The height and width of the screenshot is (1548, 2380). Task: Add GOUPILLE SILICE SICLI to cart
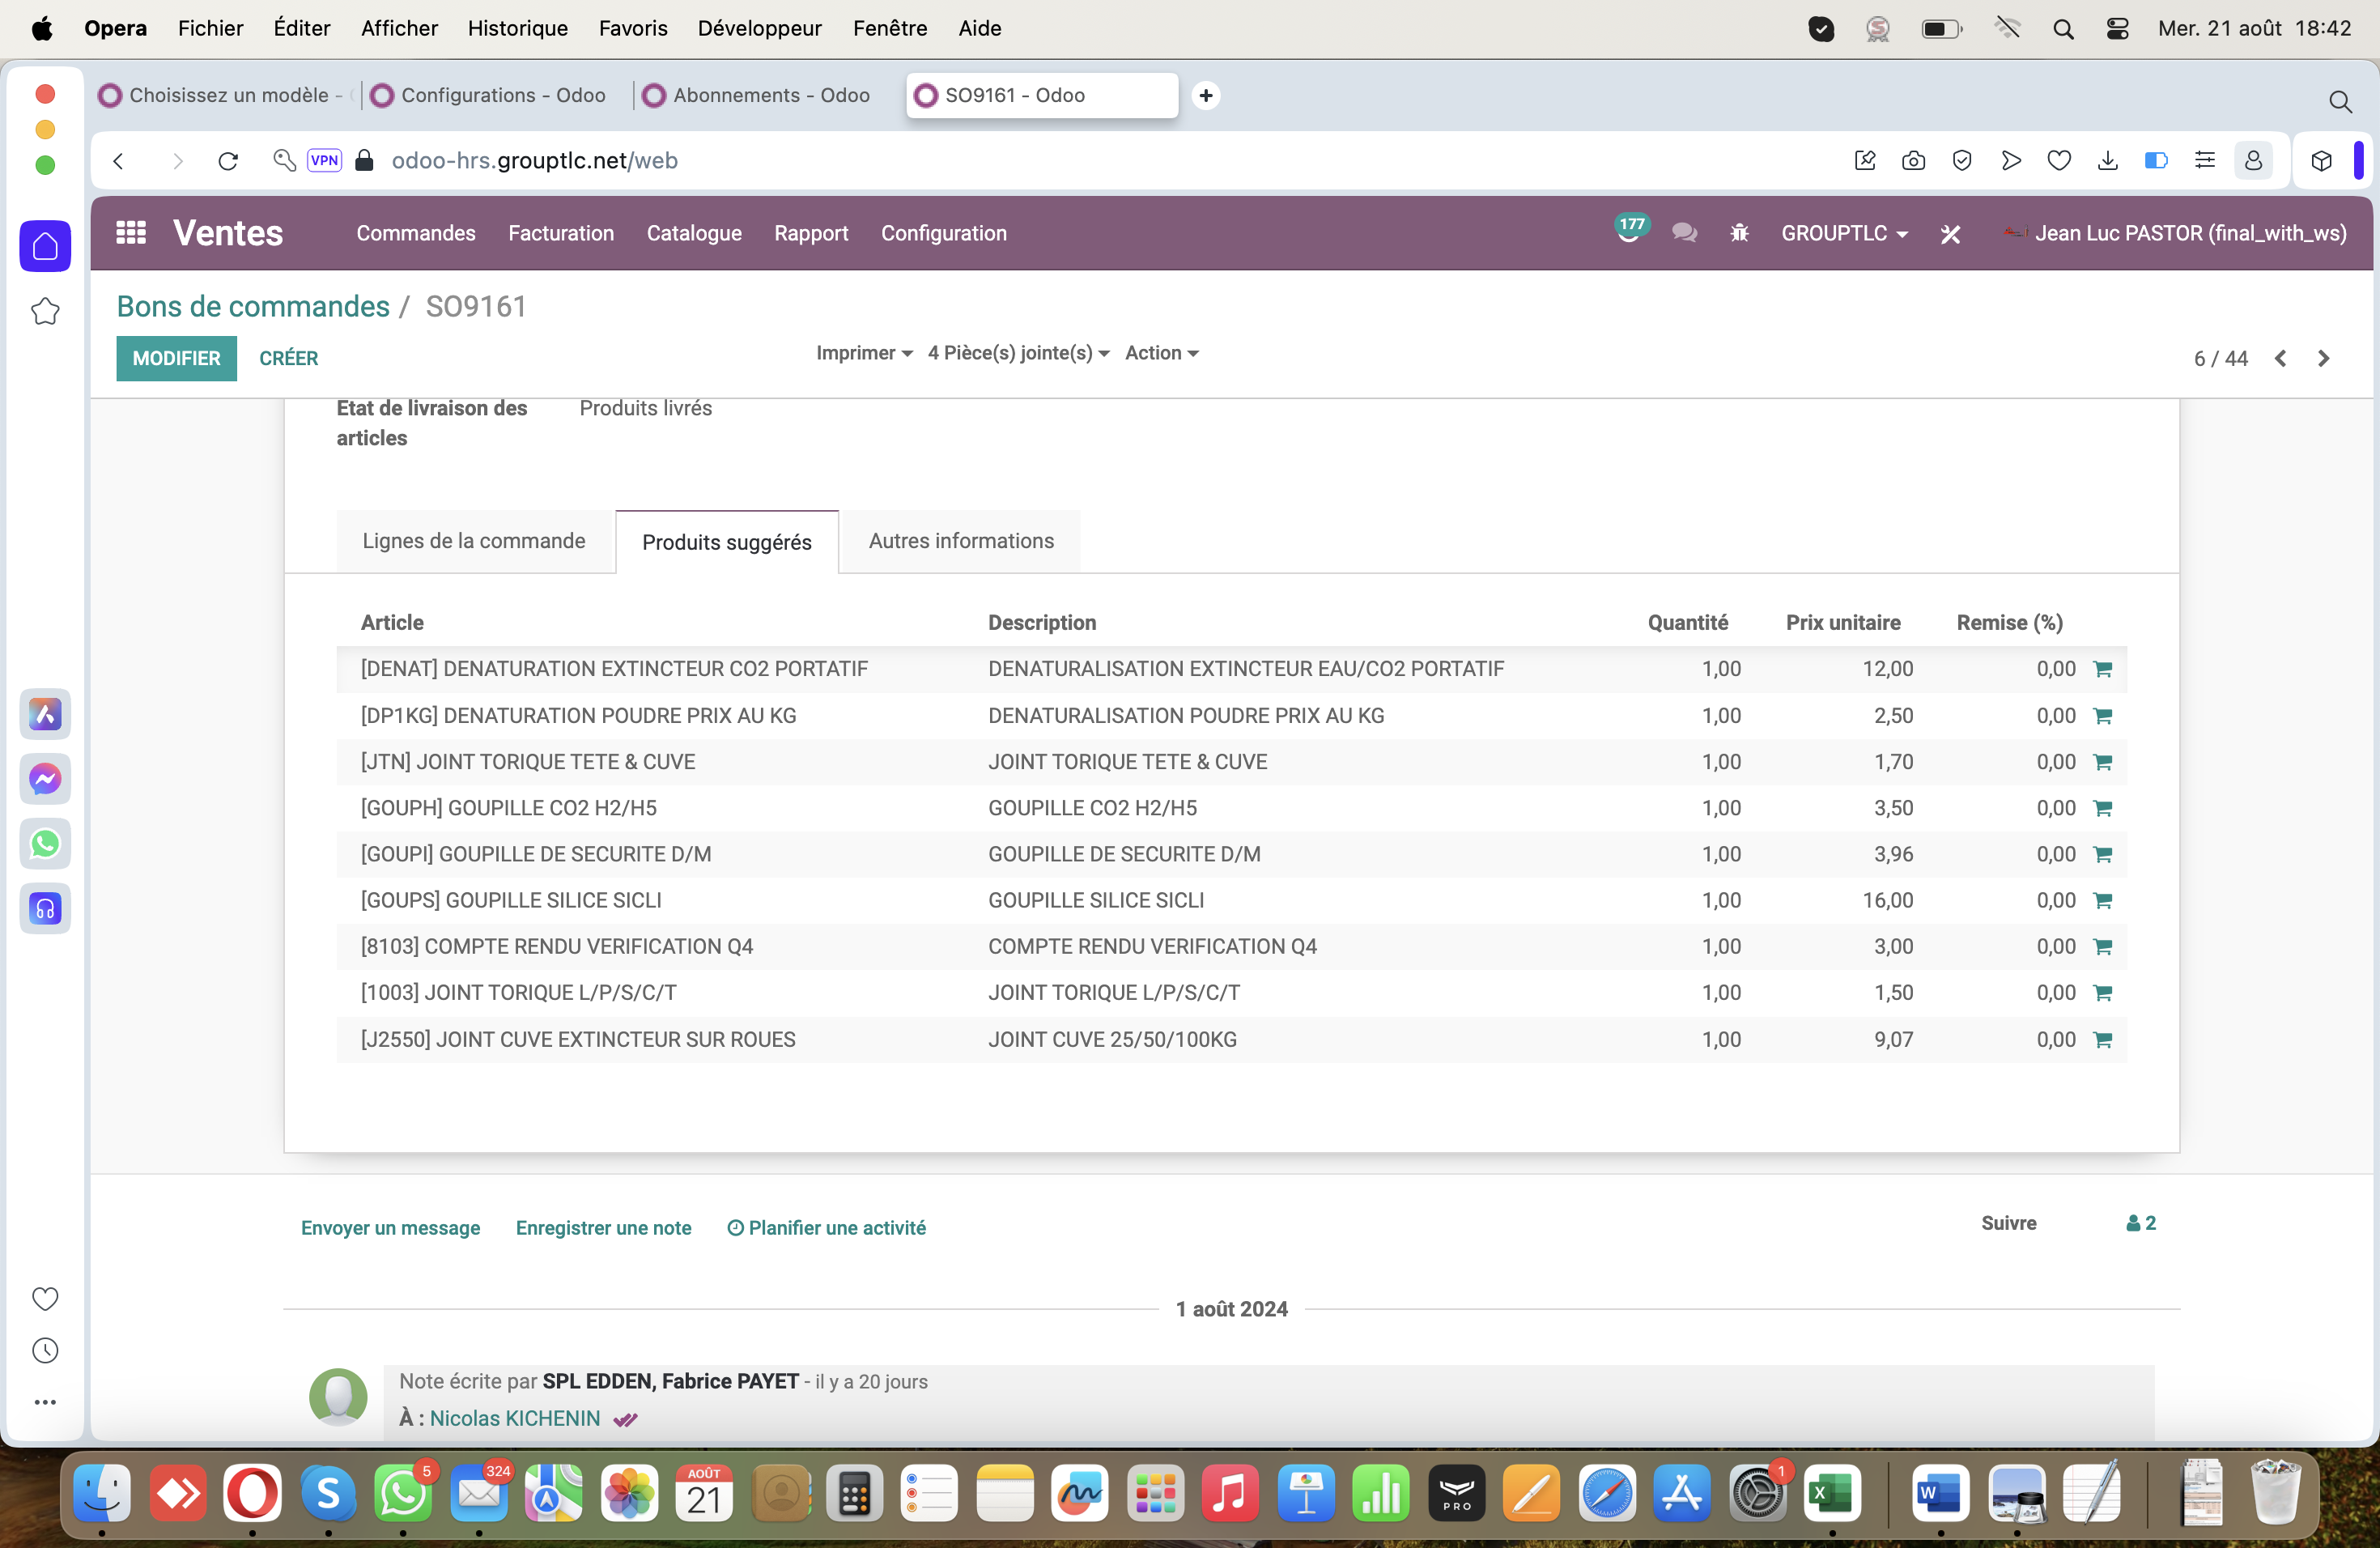pyautogui.click(x=2102, y=901)
